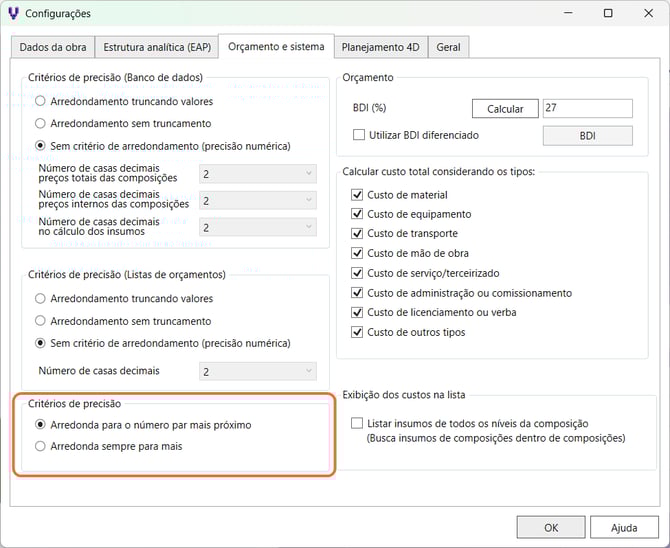Select Arredondamento truncando valores in Banco de dados
The height and width of the screenshot is (548, 670).
[x=41, y=101]
